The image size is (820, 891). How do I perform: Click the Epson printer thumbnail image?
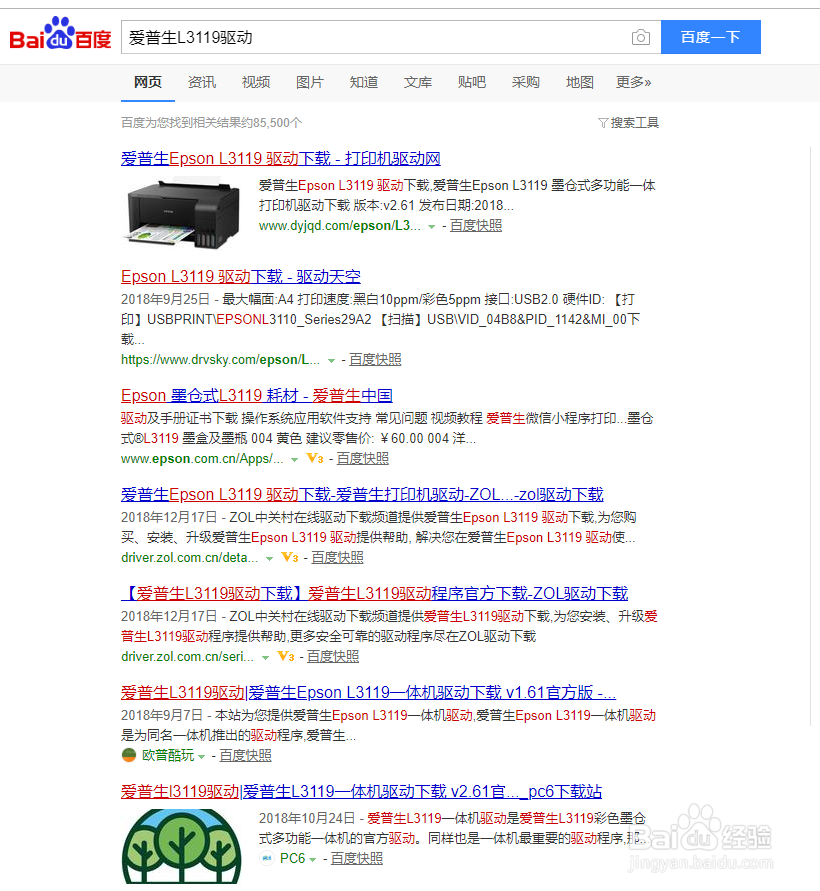183,212
